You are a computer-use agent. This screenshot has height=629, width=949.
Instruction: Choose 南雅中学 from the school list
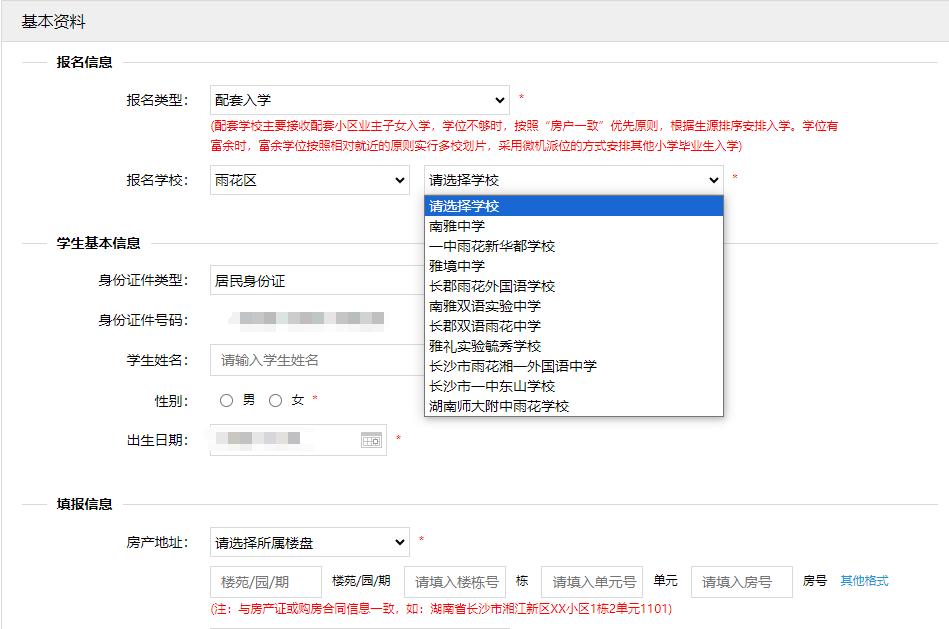[457, 226]
